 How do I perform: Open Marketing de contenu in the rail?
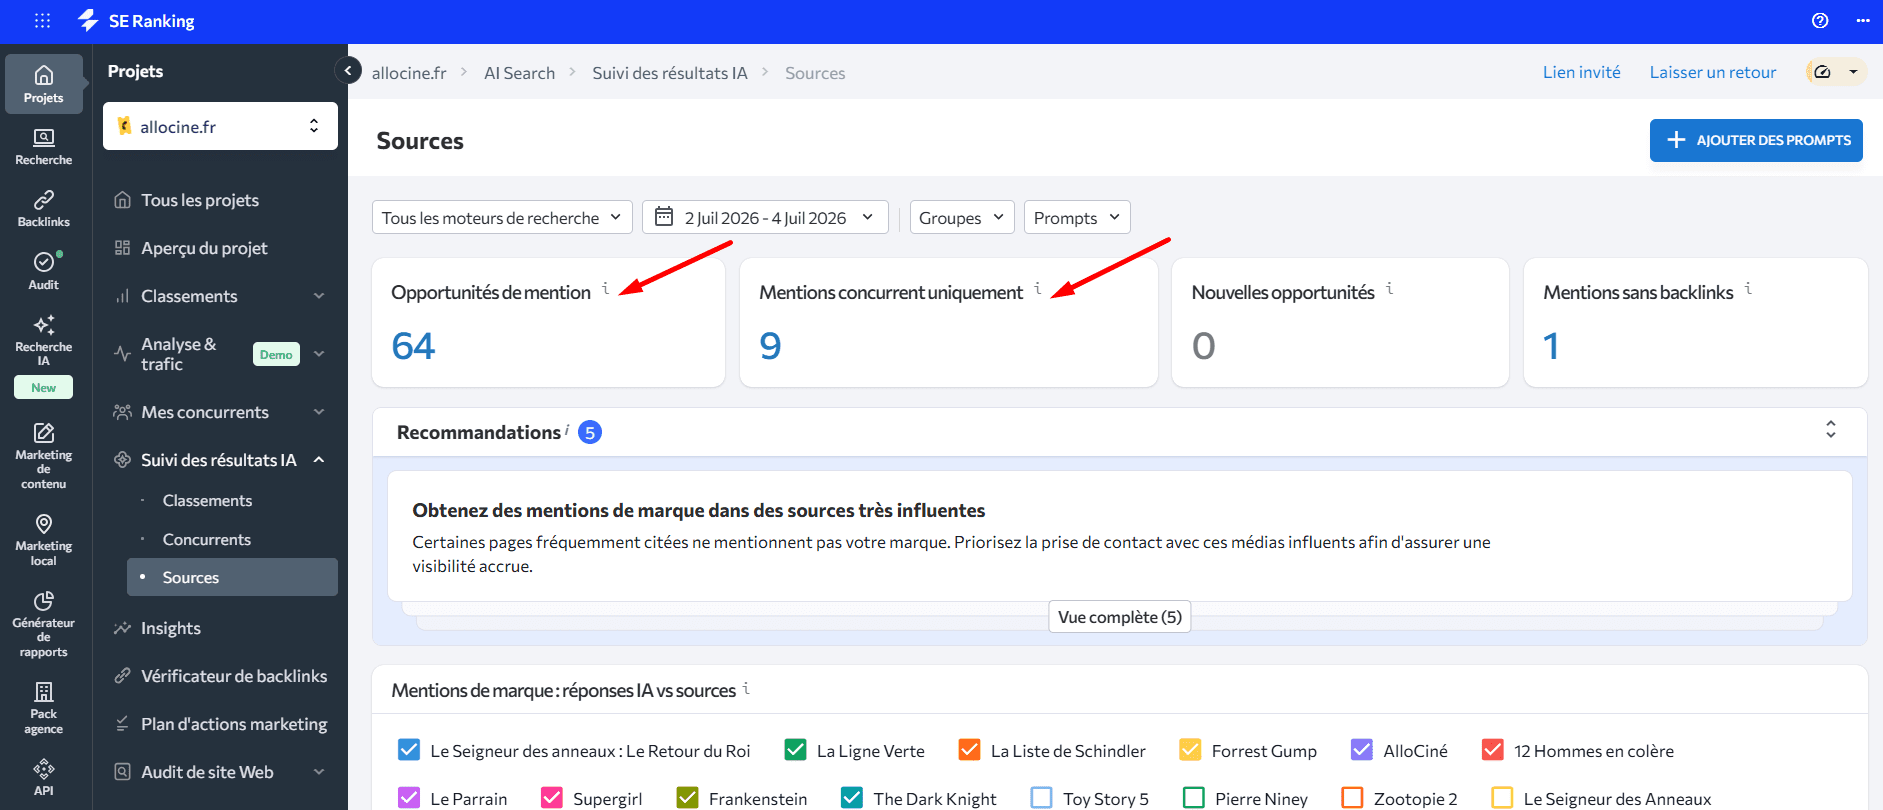click(x=44, y=457)
